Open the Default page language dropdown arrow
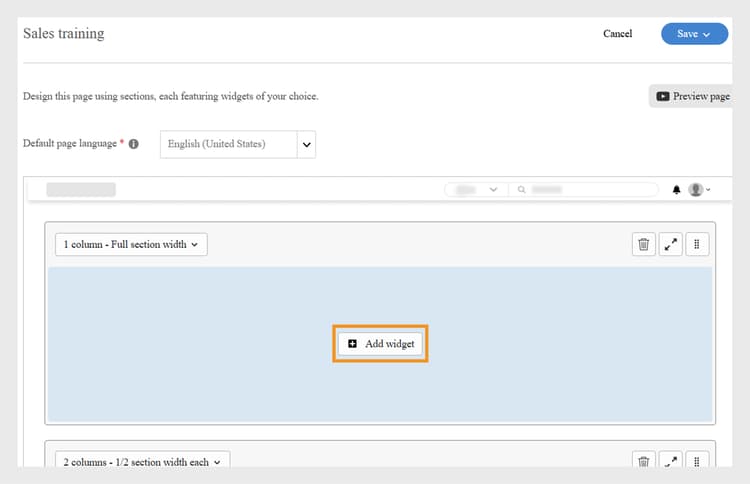750x484 pixels. click(x=307, y=144)
